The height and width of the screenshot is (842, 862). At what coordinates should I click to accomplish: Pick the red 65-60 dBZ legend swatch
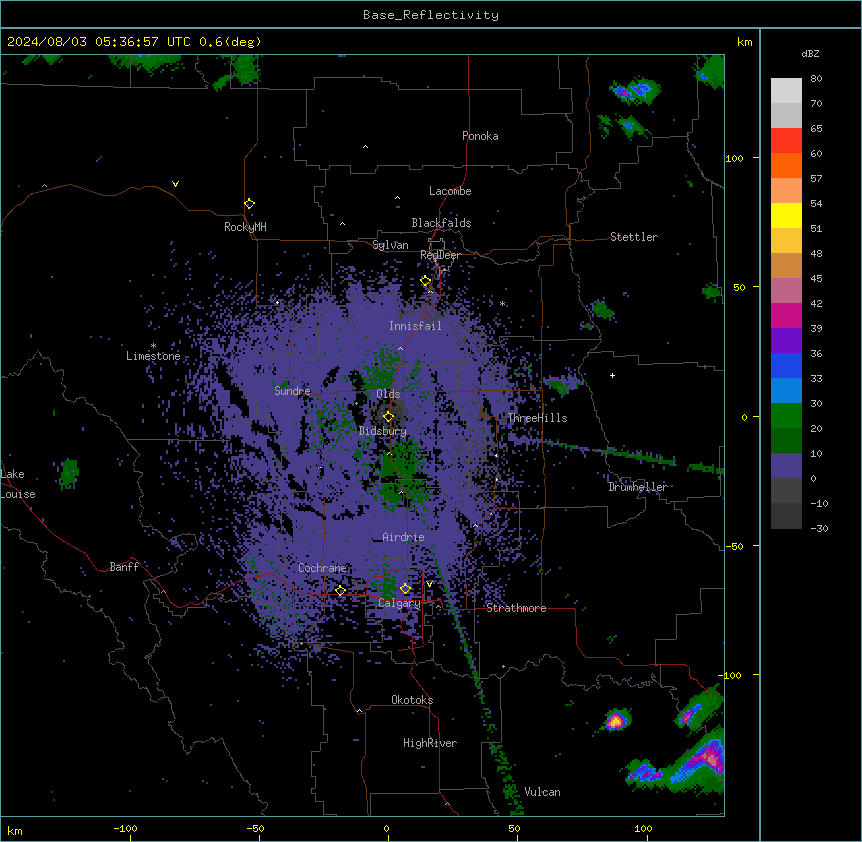tap(786, 141)
